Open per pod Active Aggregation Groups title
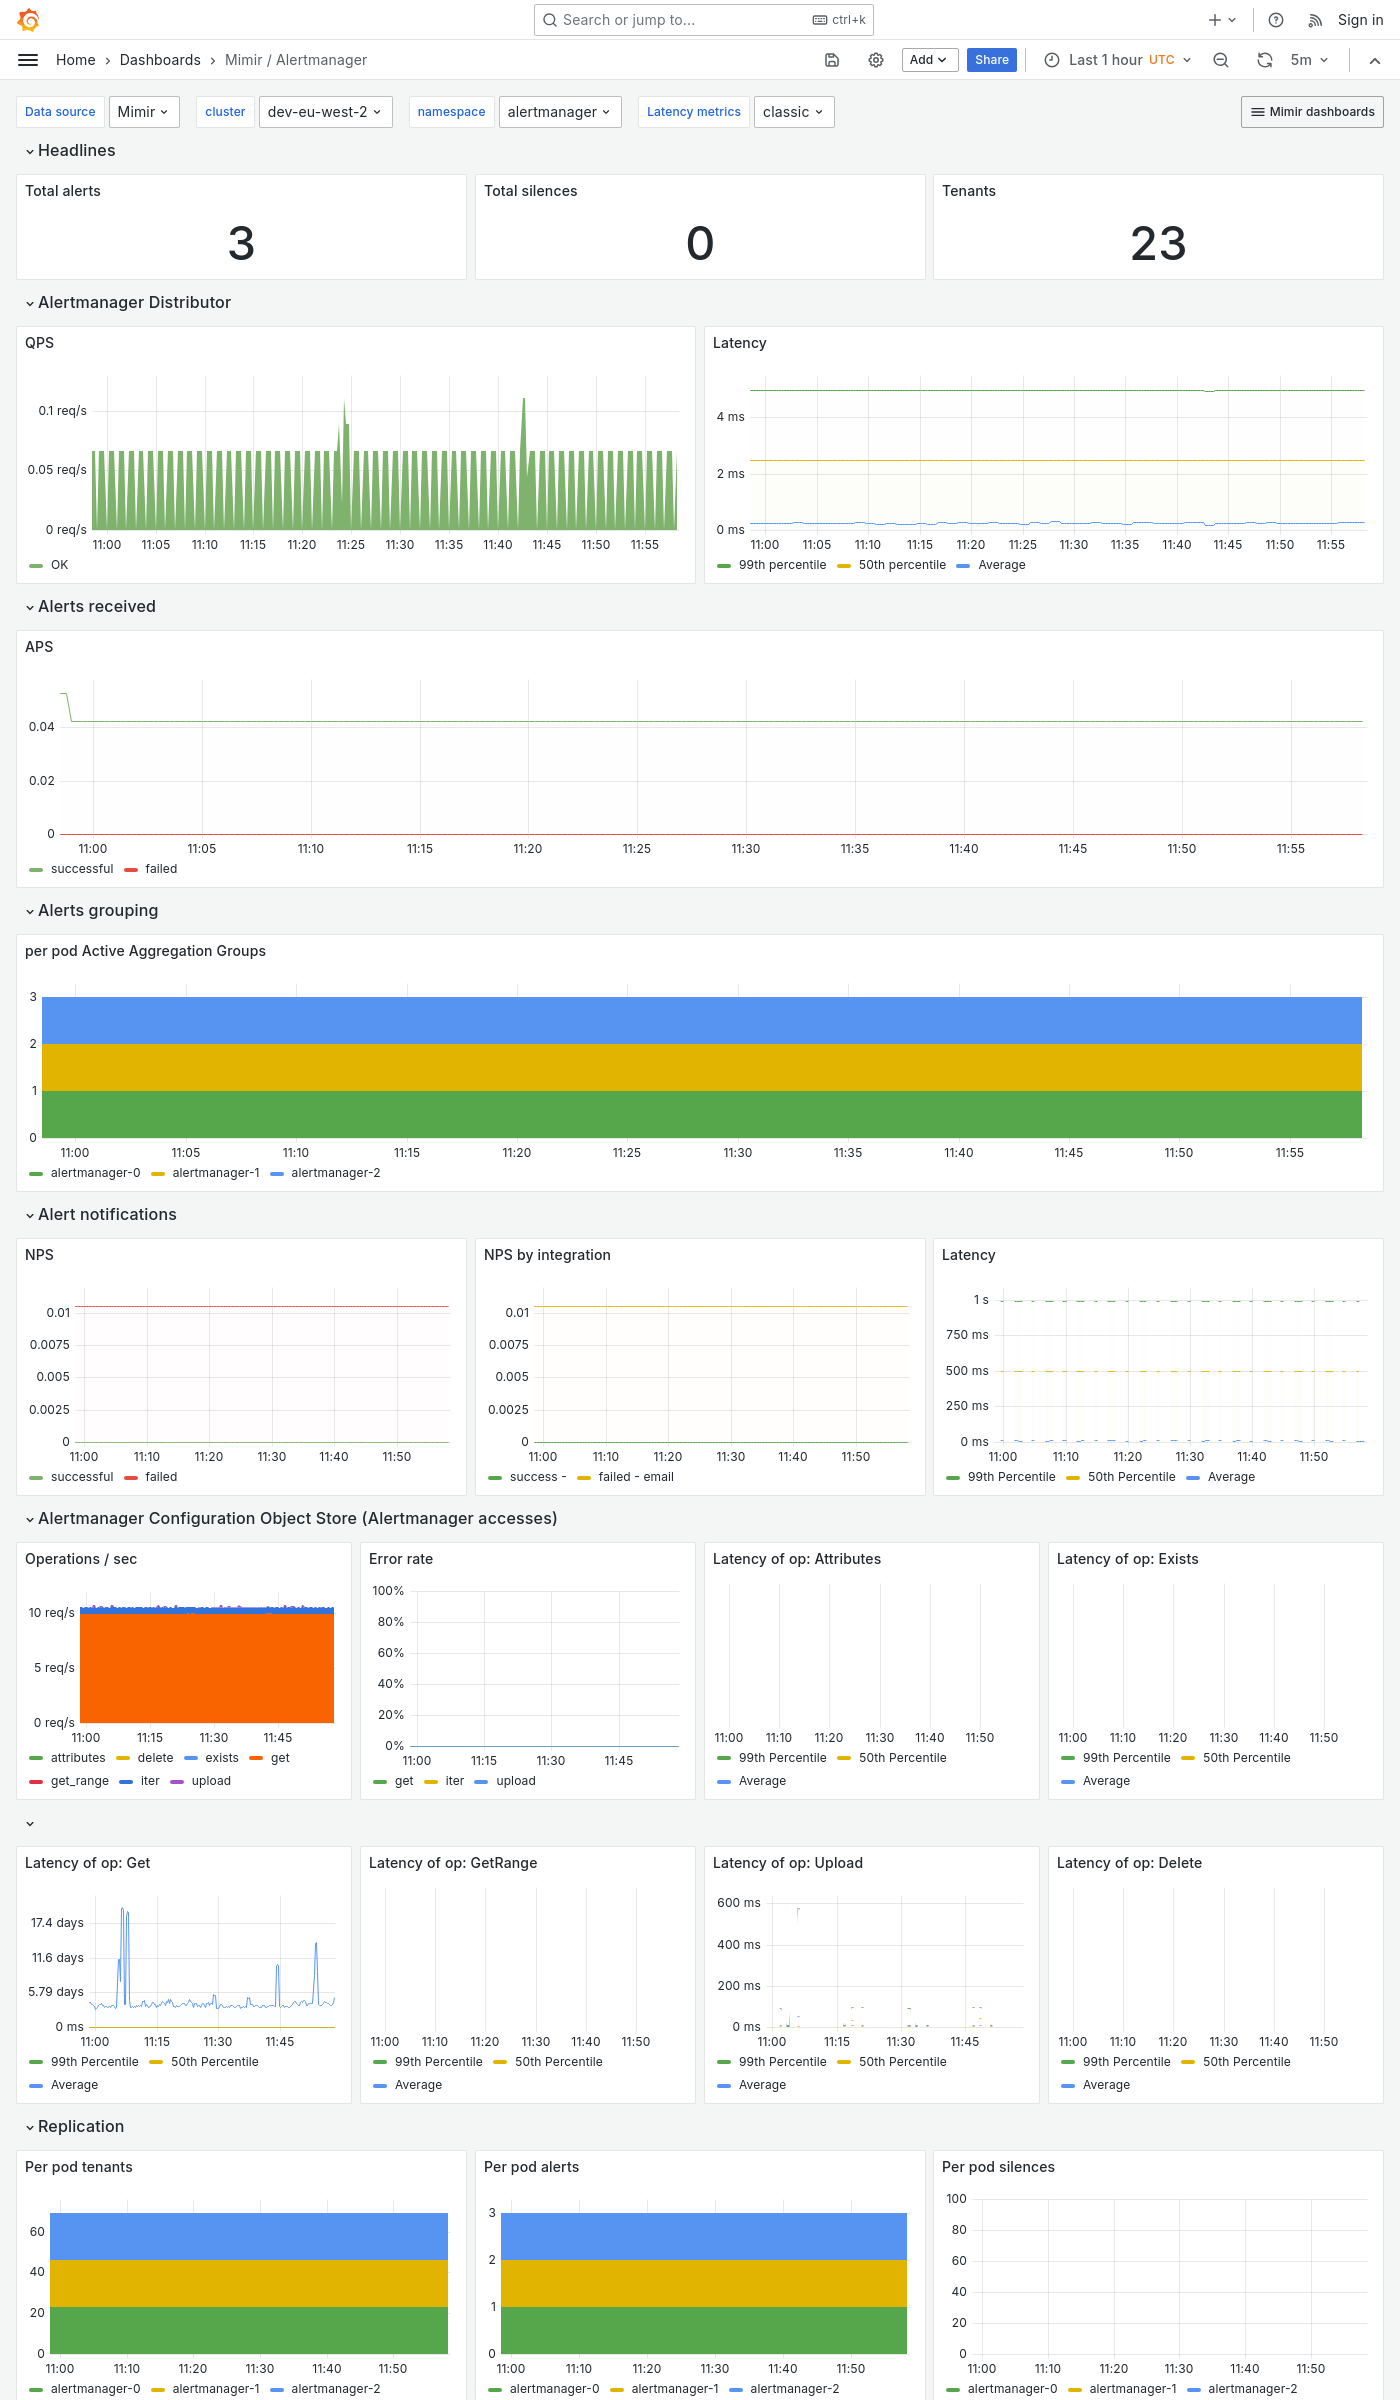 coord(145,951)
